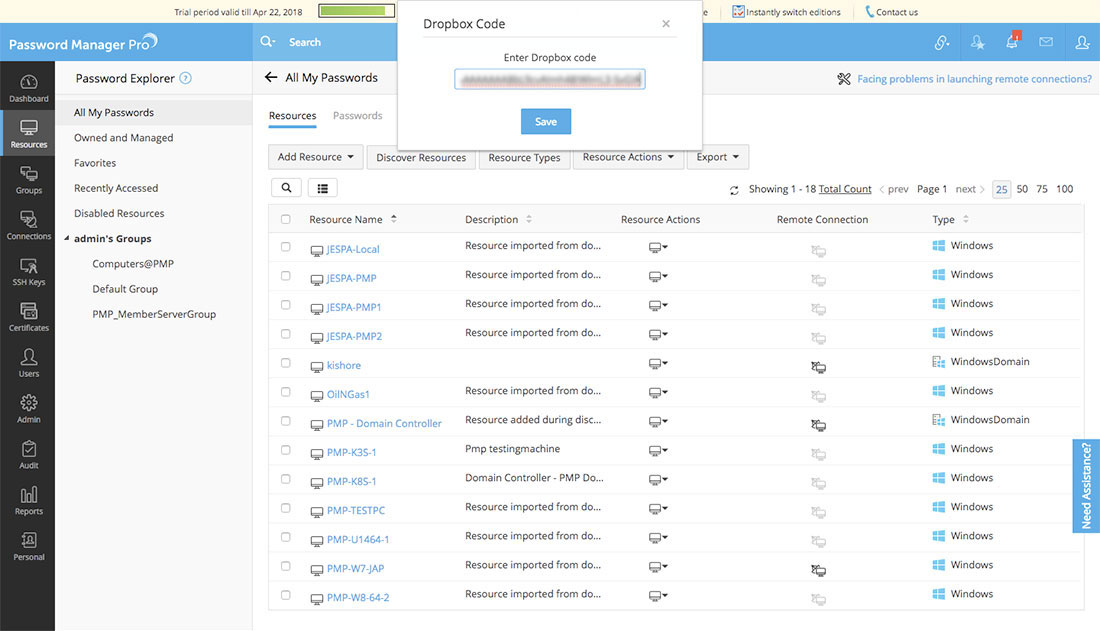Click the Enter Dropbox code field
Image resolution: width=1100 pixels, height=631 pixels.
(549, 79)
